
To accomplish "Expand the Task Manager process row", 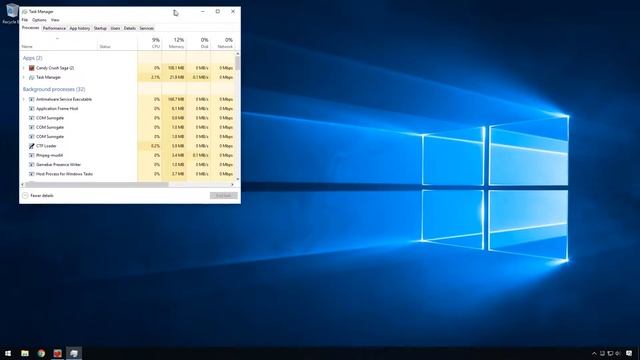I will tap(24, 77).
